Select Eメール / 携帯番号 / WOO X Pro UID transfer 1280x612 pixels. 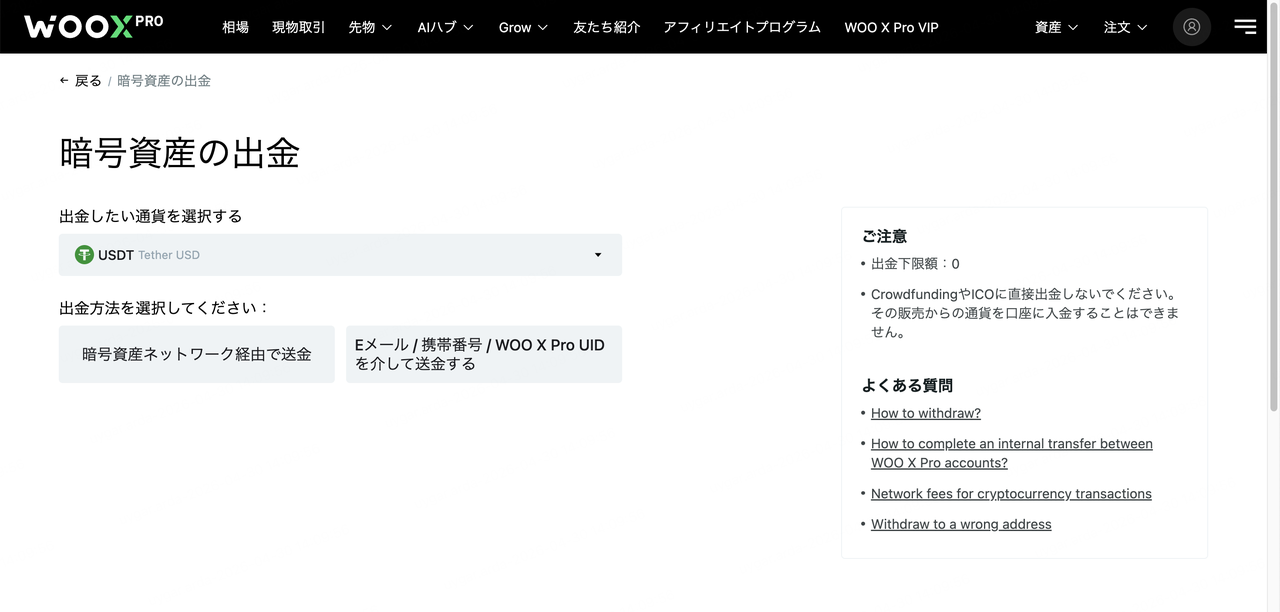tap(484, 354)
